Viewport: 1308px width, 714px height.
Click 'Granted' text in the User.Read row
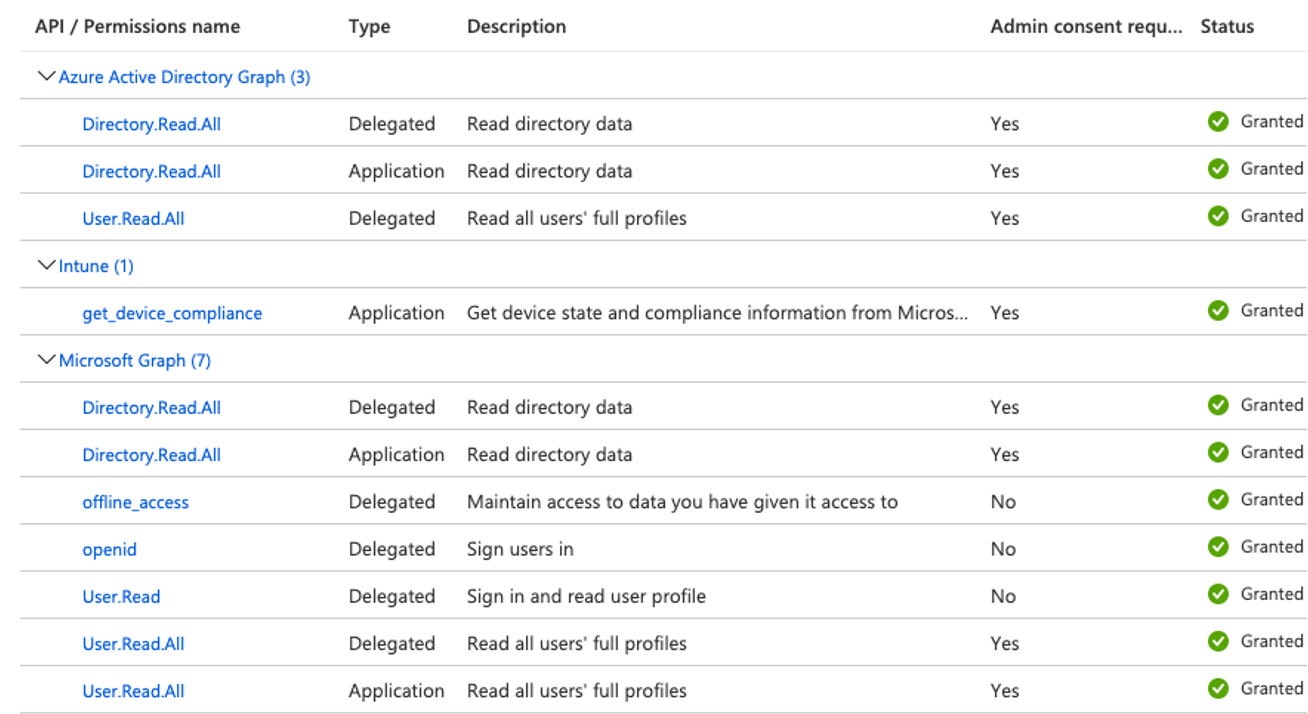pyautogui.click(x=1272, y=594)
